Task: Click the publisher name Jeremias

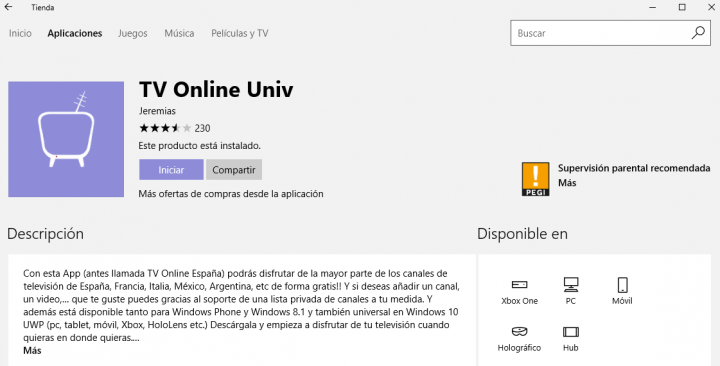Action: pyautogui.click(x=157, y=111)
